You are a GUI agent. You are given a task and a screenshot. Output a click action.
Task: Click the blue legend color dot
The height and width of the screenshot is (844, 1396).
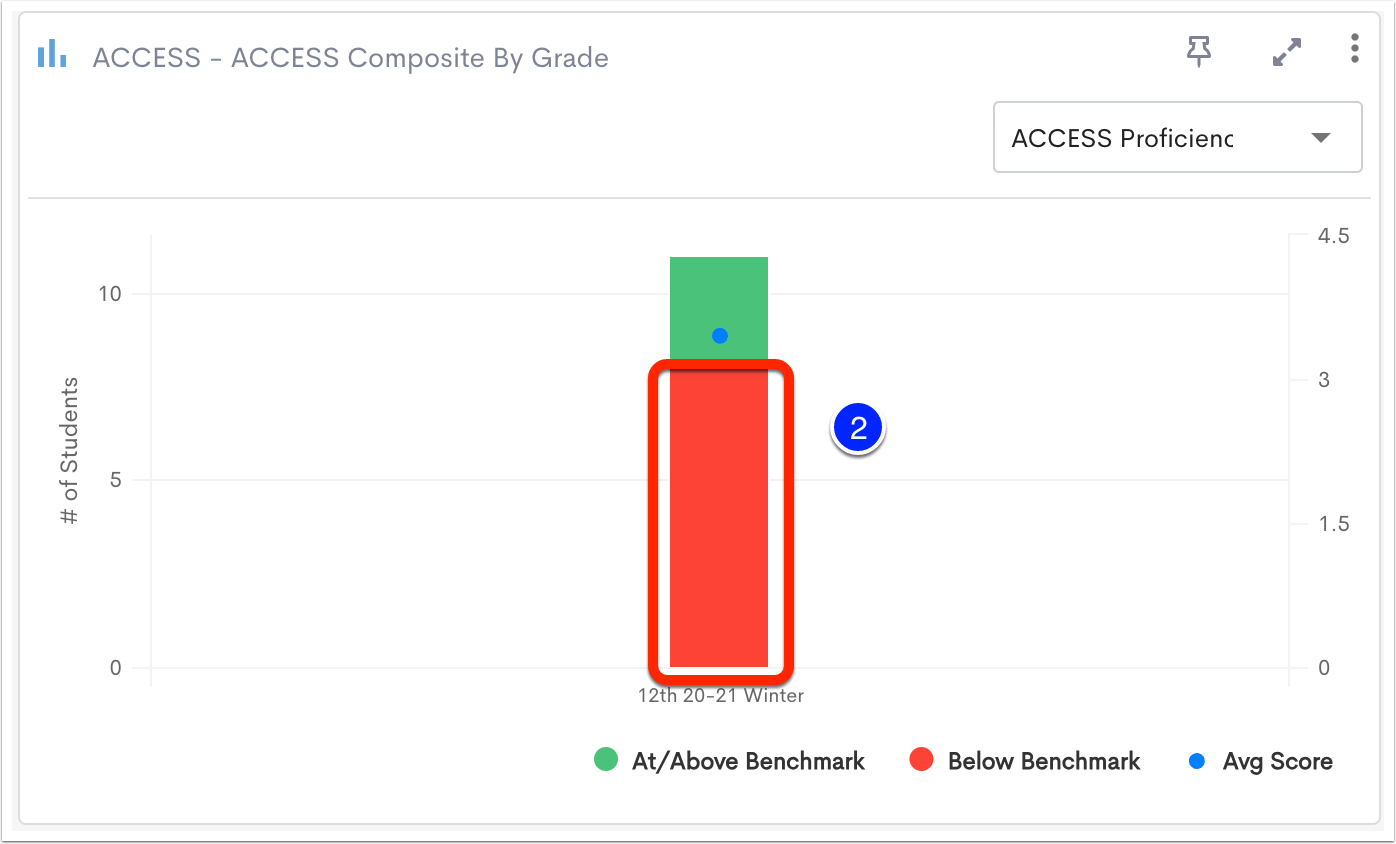coord(1197,761)
